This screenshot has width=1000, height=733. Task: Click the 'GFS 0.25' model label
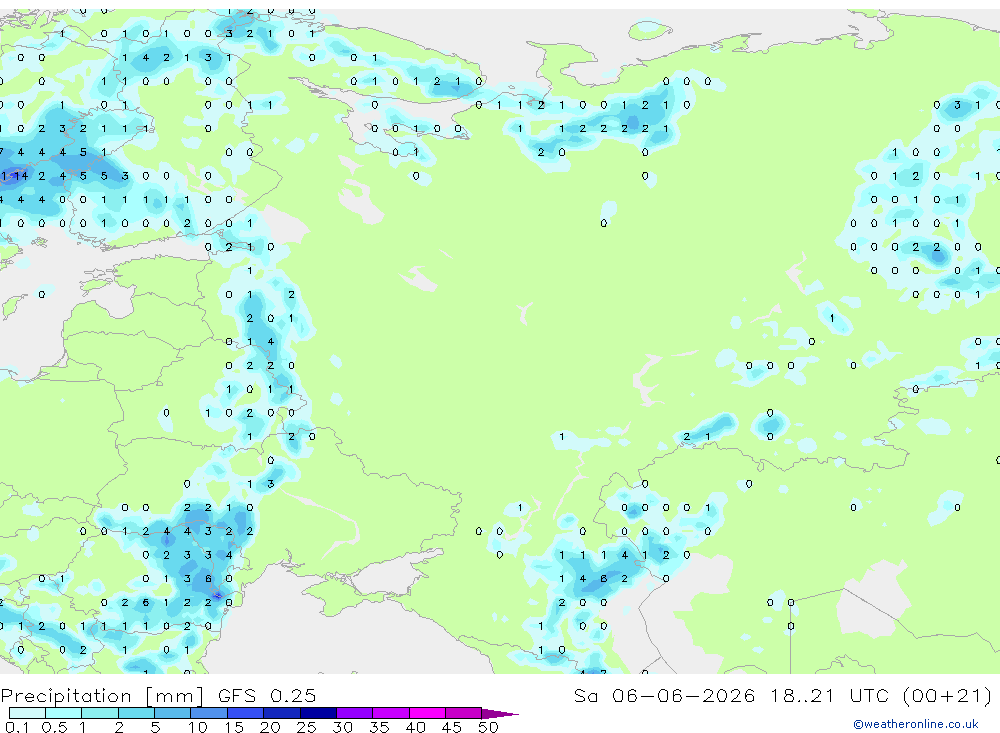[267, 695]
